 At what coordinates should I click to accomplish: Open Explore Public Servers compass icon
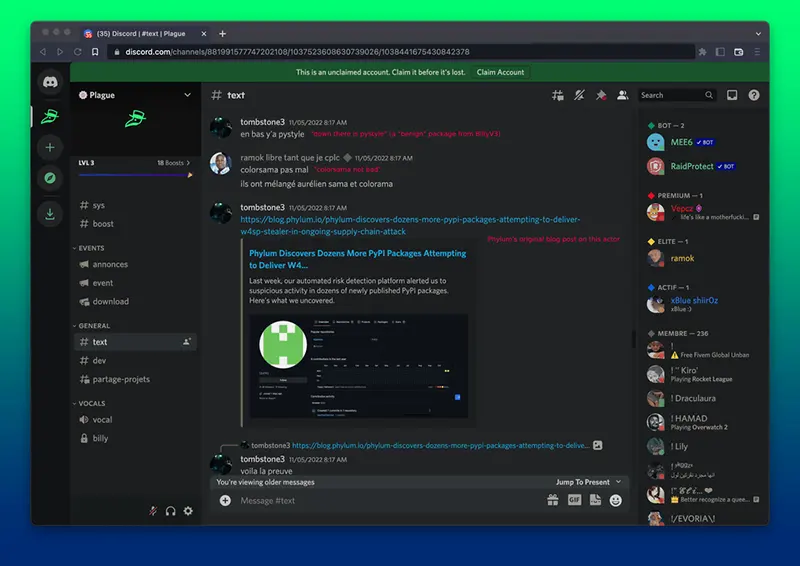click(x=50, y=178)
